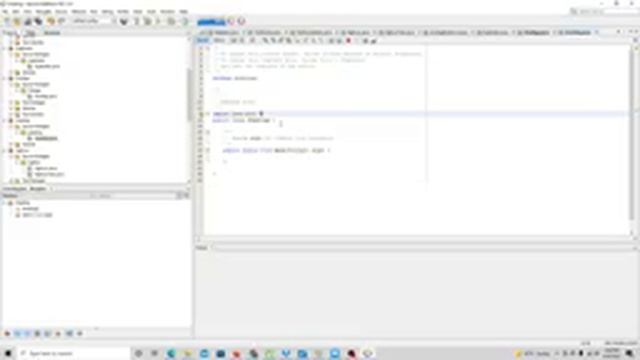
Task: Click the Redo toolbar icon
Action: coord(61,21)
